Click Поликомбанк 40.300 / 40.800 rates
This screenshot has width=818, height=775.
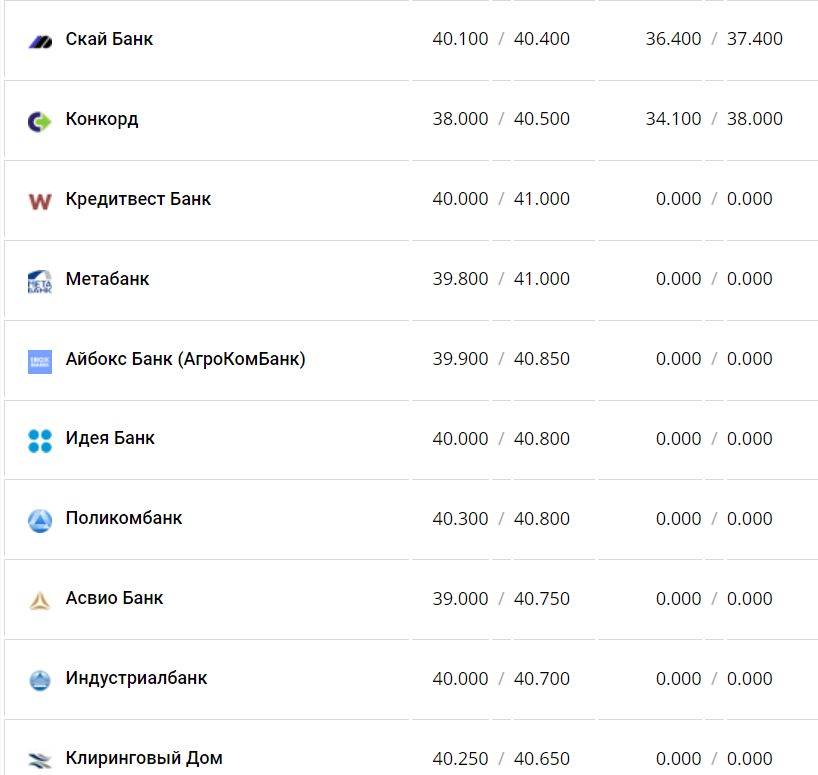pos(501,519)
